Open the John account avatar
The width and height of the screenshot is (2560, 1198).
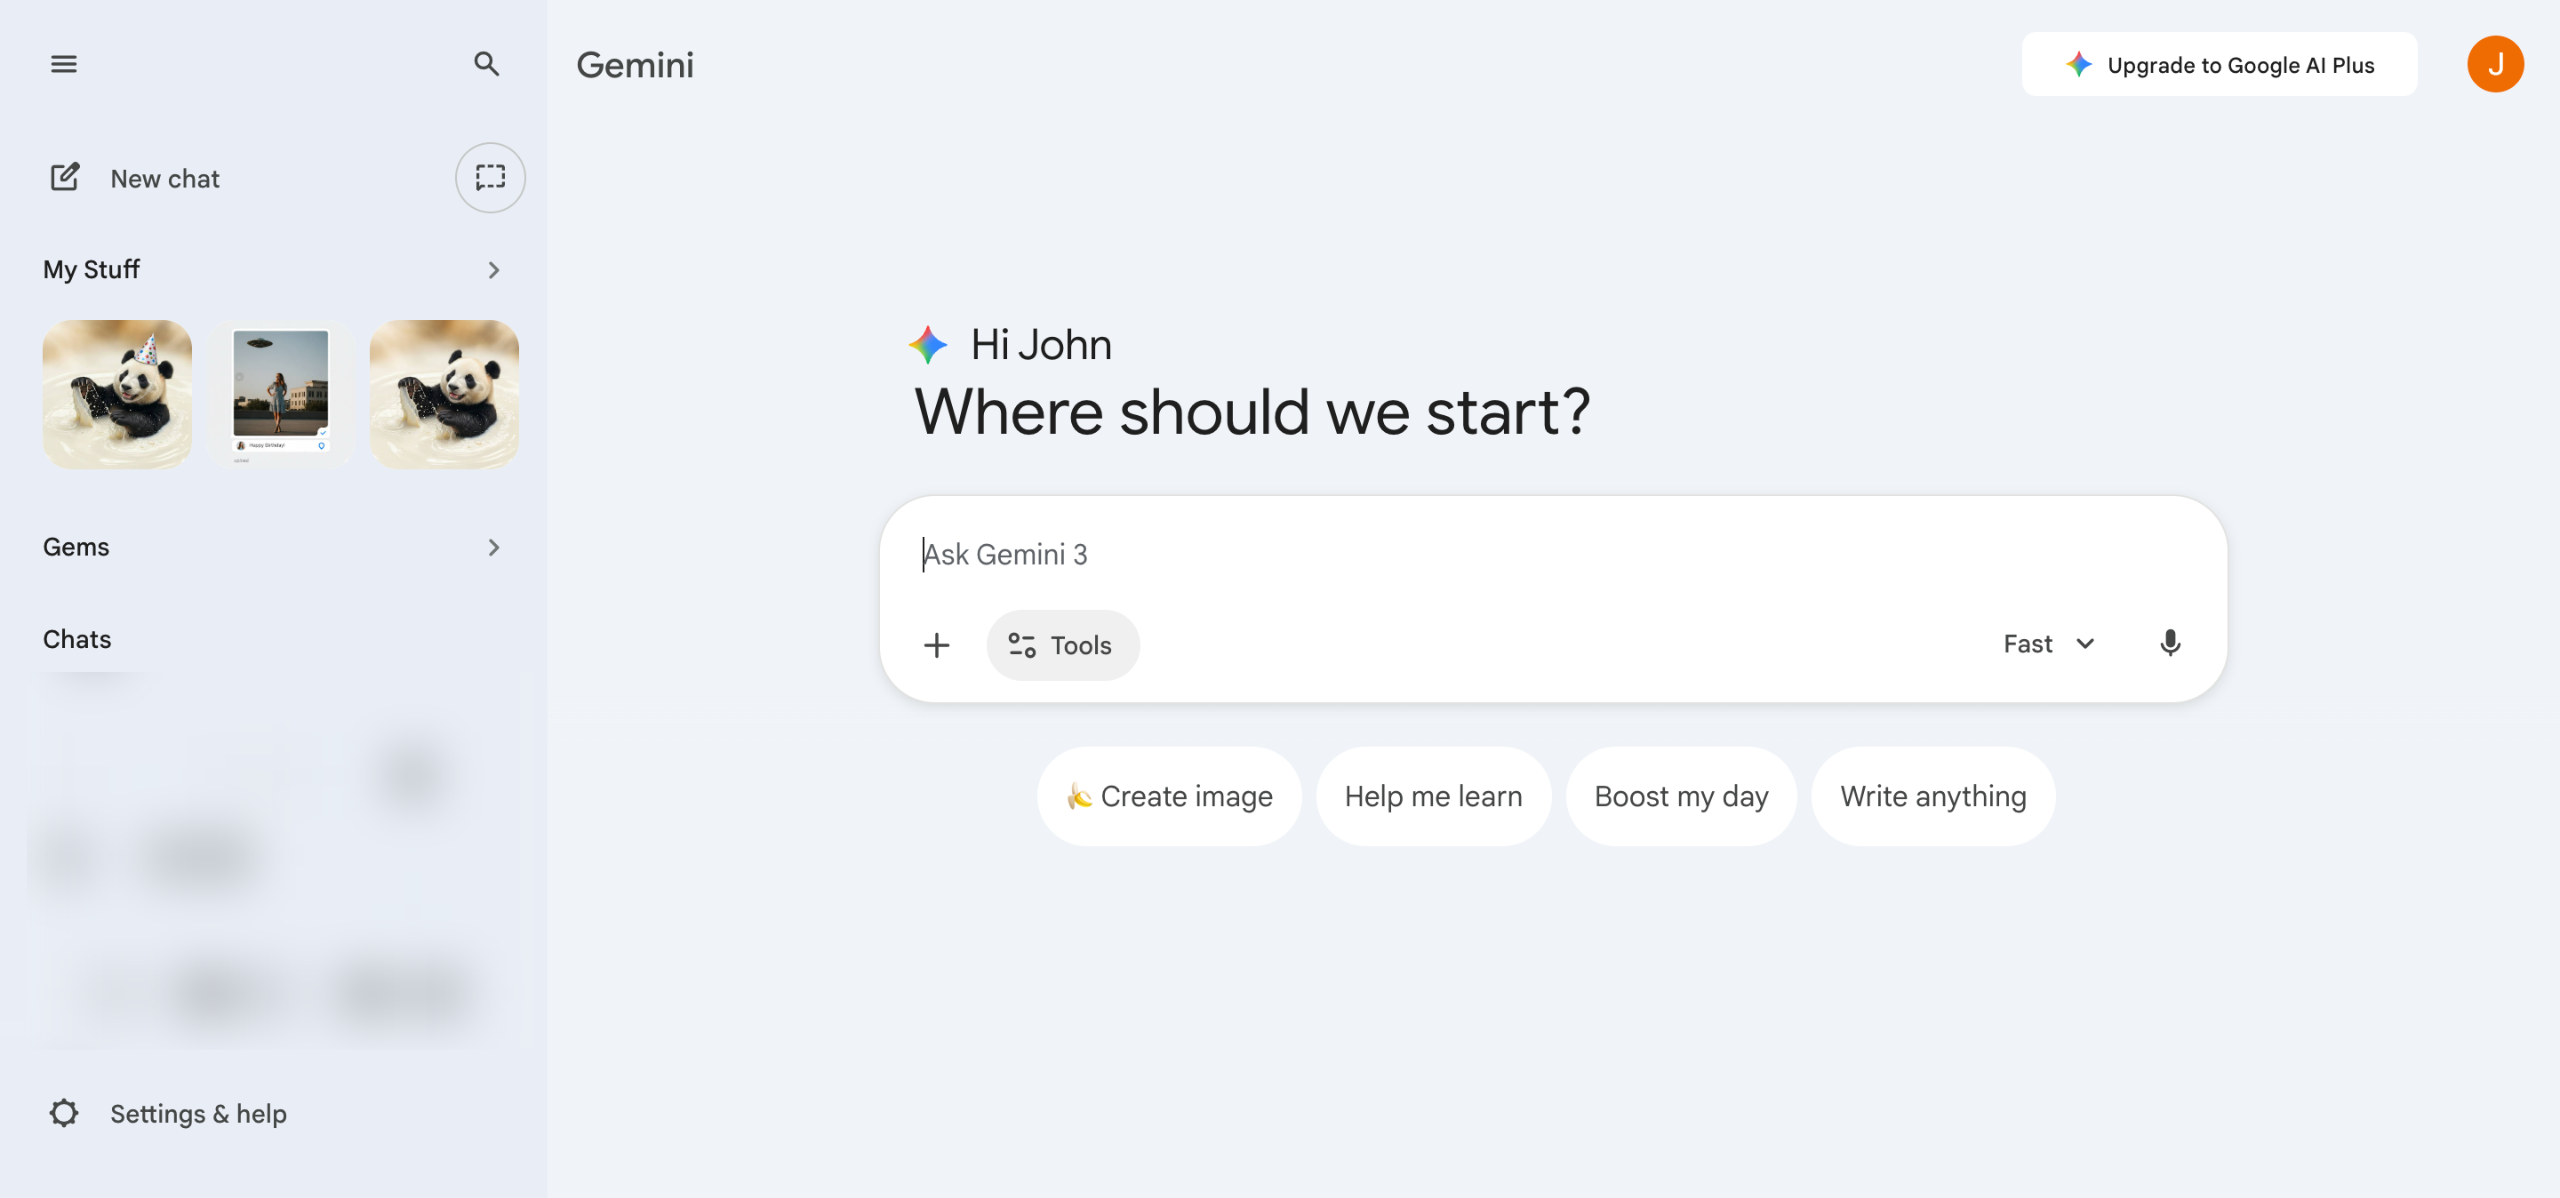2495,64
